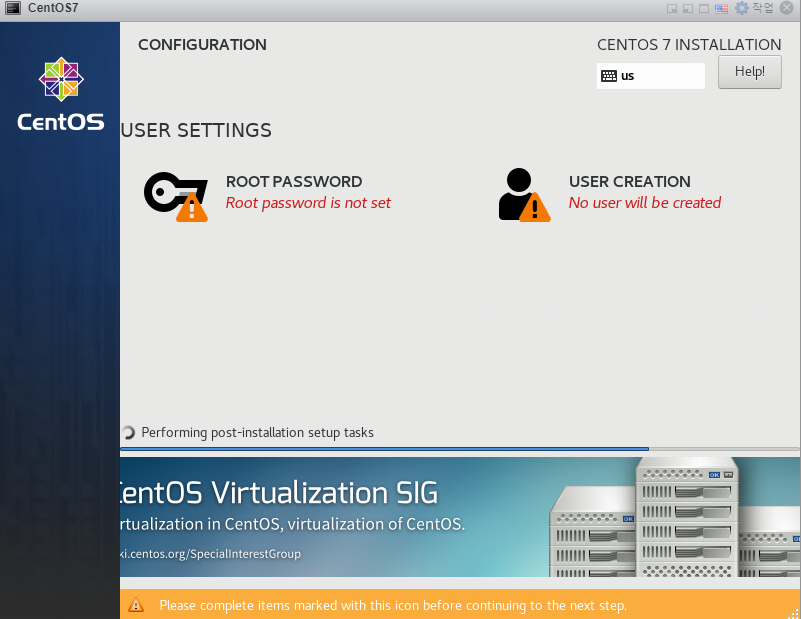The height and width of the screenshot is (619, 801).
Task: Click the CentOS7 window title icon
Action: (12, 8)
